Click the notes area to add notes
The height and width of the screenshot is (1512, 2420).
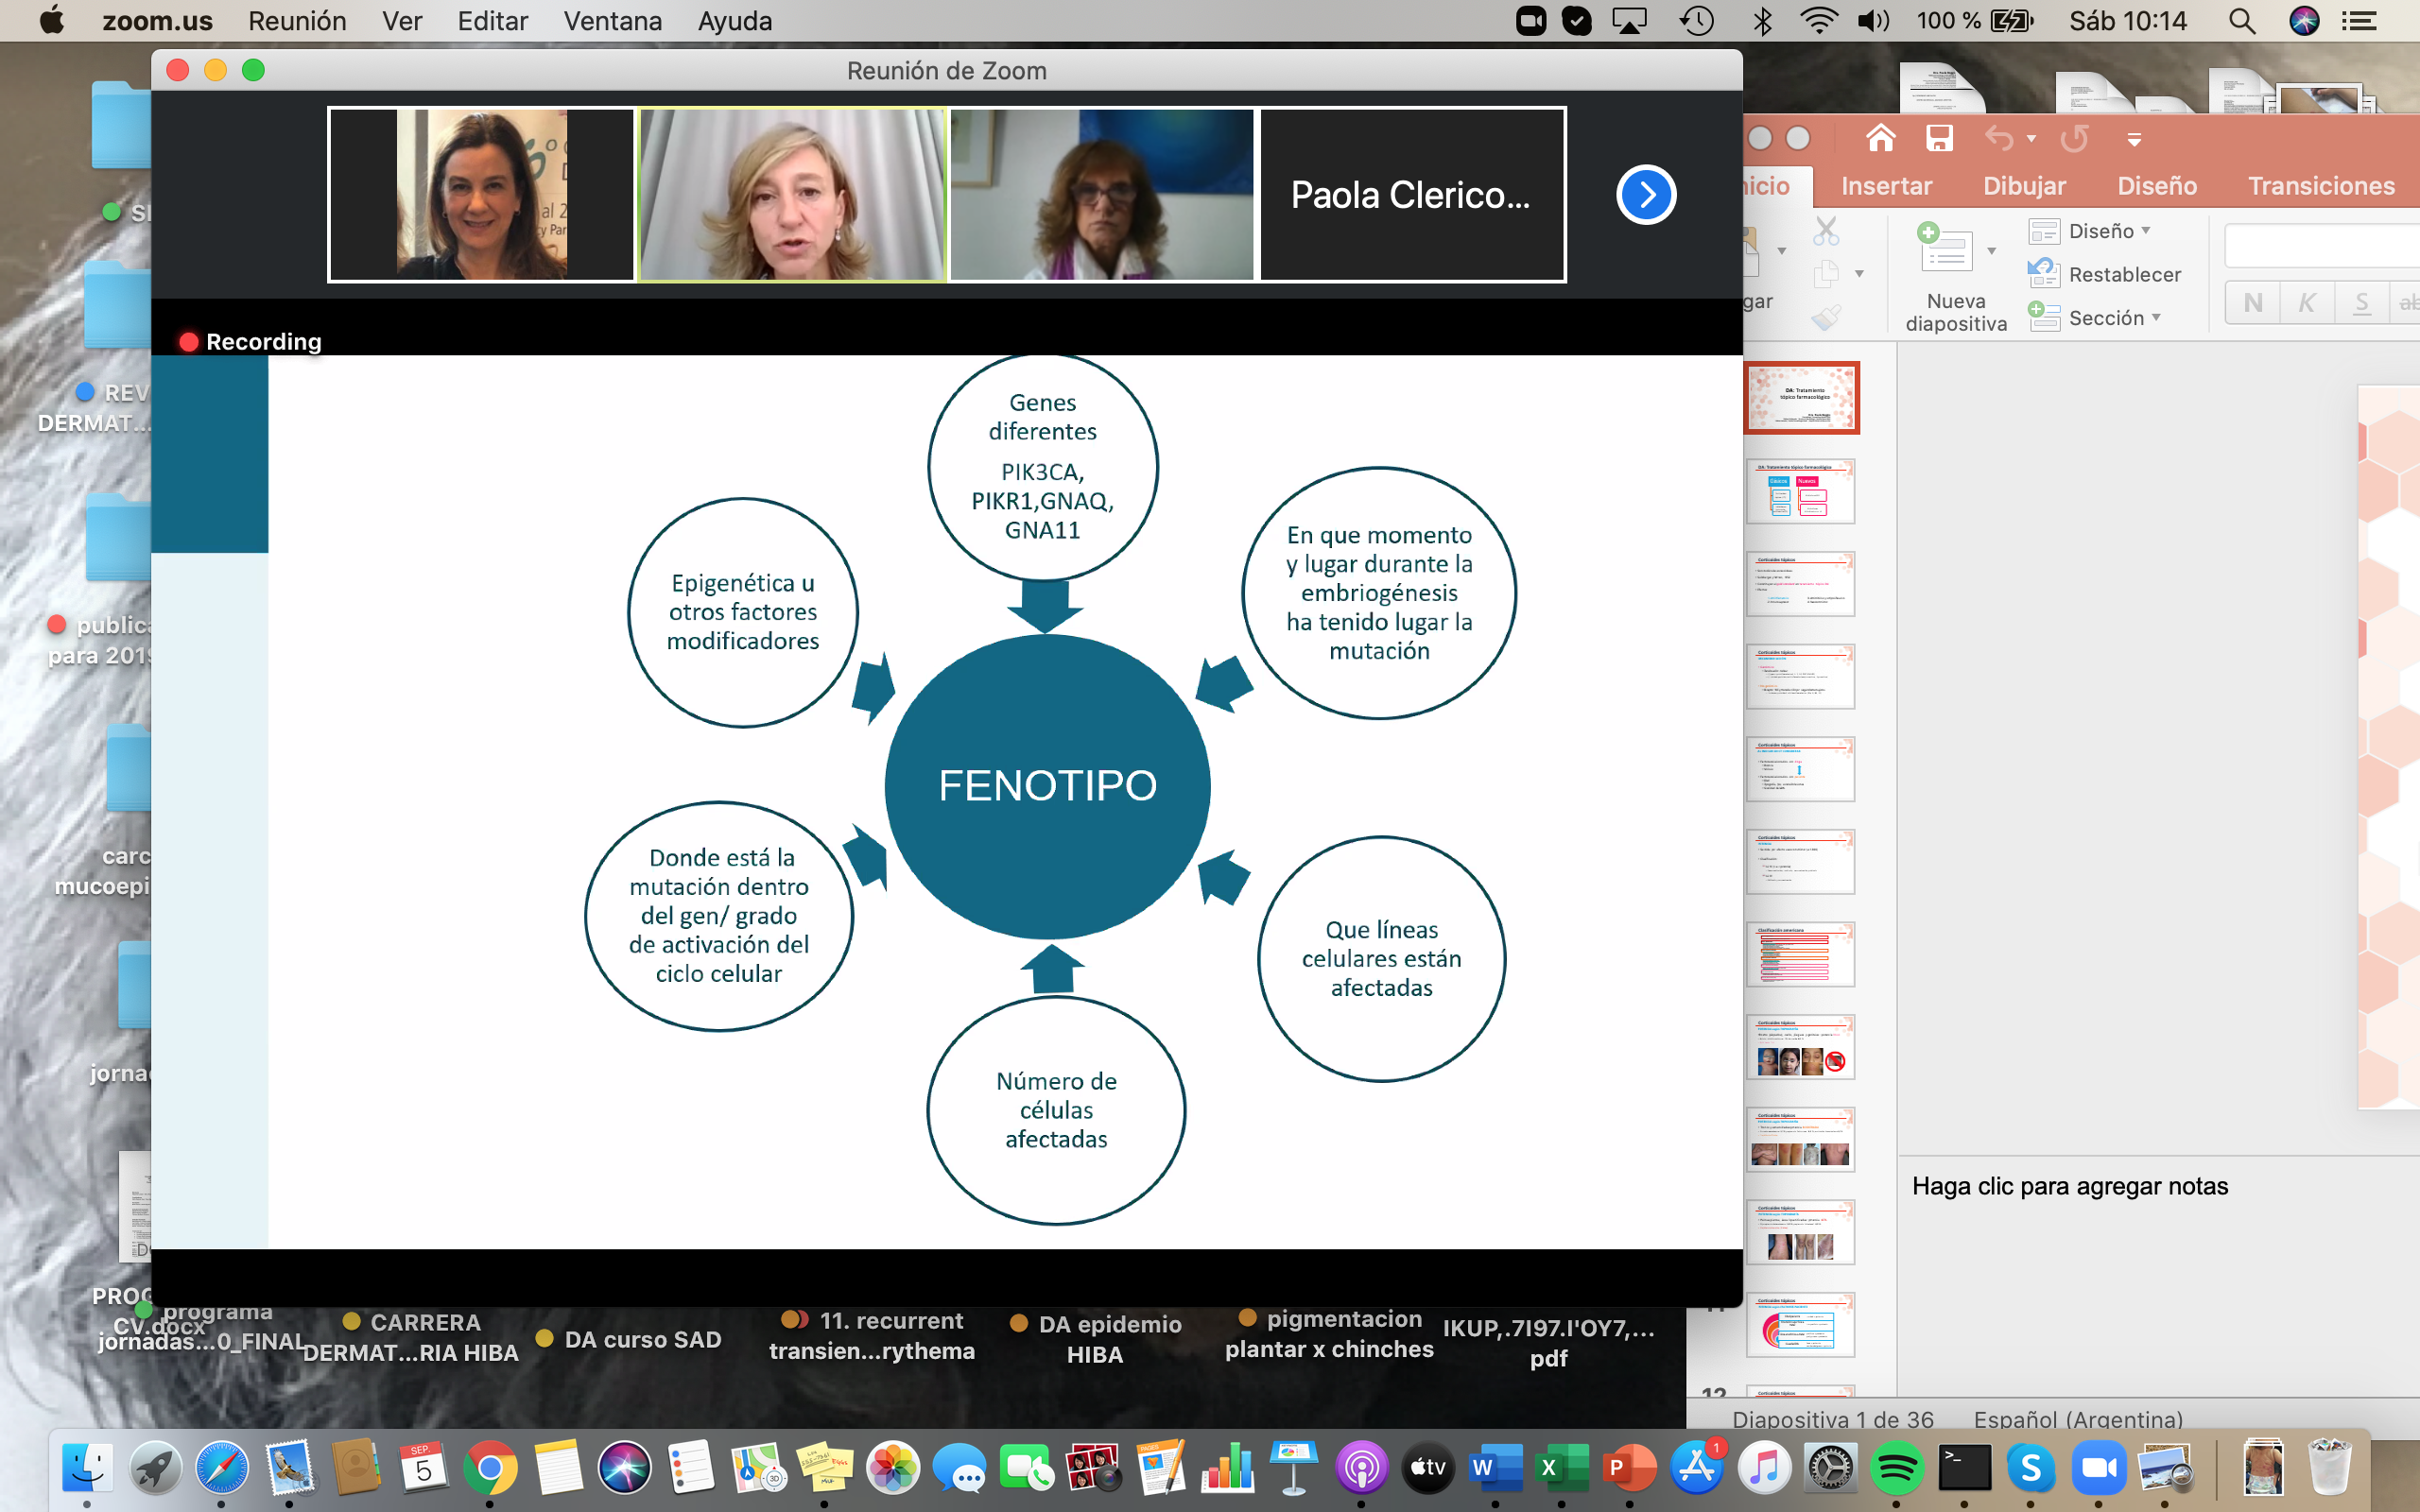tap(2070, 1186)
